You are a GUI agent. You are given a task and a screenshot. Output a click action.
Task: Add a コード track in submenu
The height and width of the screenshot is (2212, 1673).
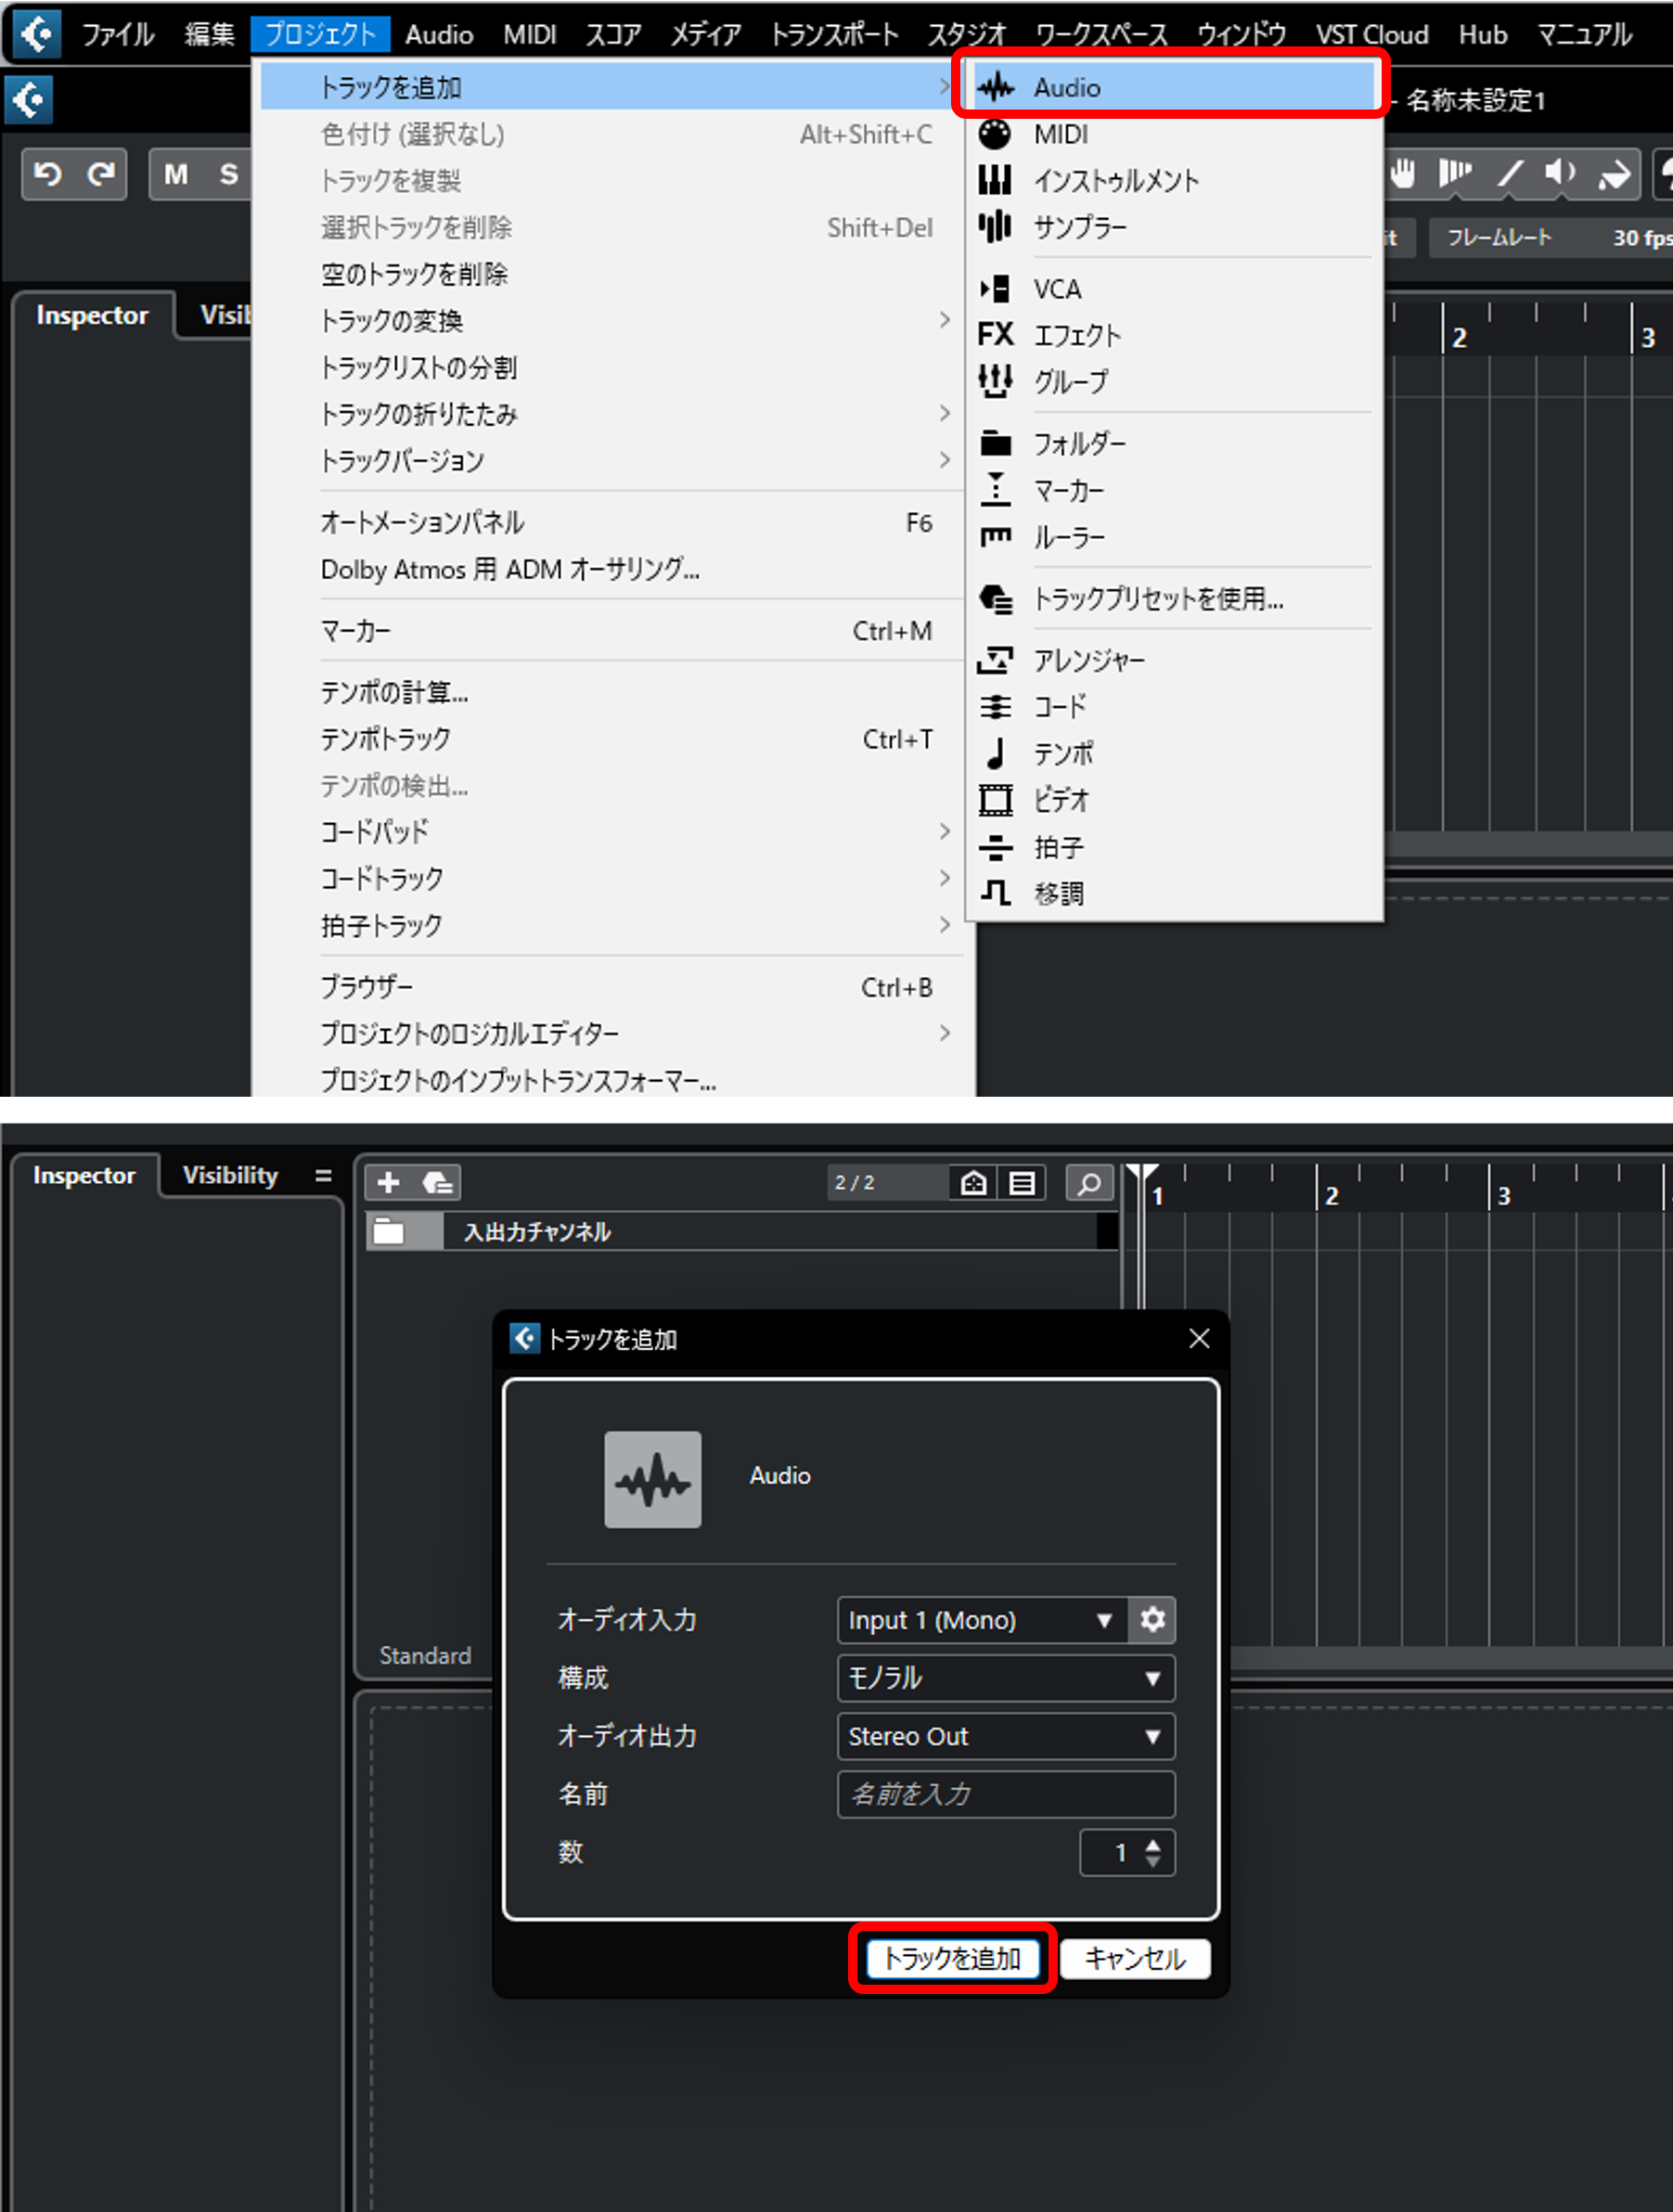tap(1172, 707)
